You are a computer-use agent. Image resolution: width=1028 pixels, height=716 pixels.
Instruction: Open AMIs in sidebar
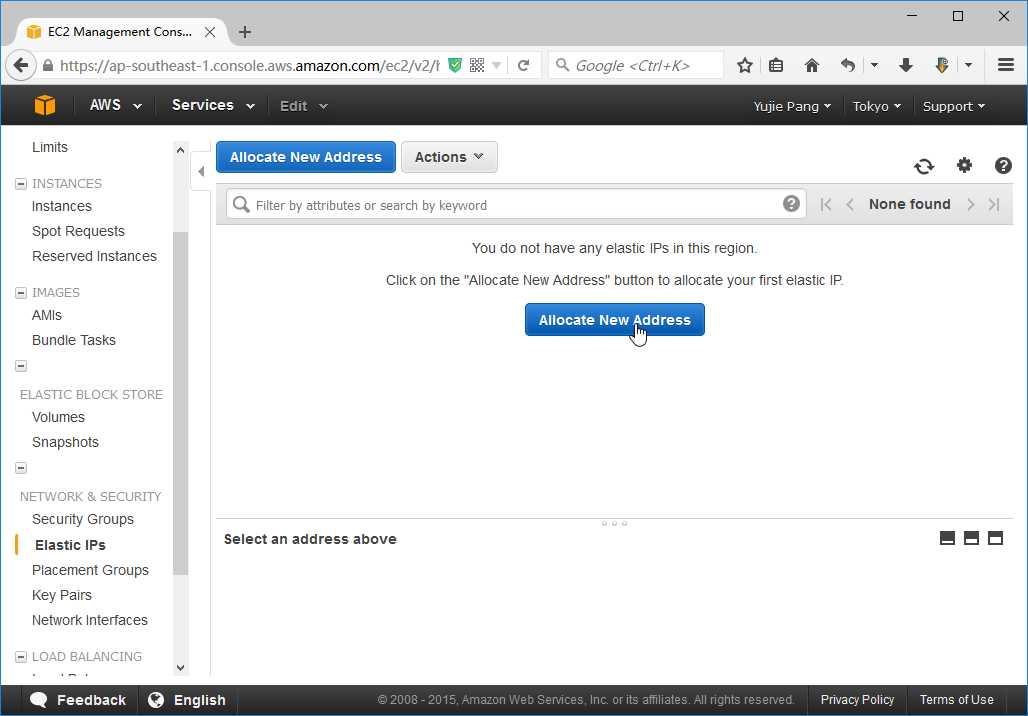[47, 315]
